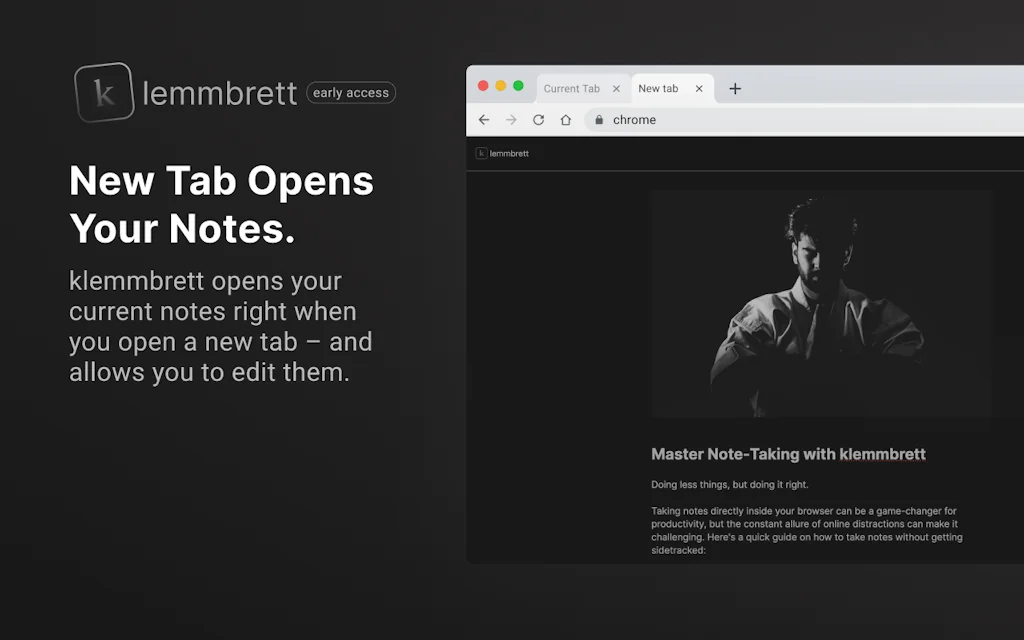Reload the page with the refresh icon
This screenshot has height=640, width=1024.
[539, 119]
